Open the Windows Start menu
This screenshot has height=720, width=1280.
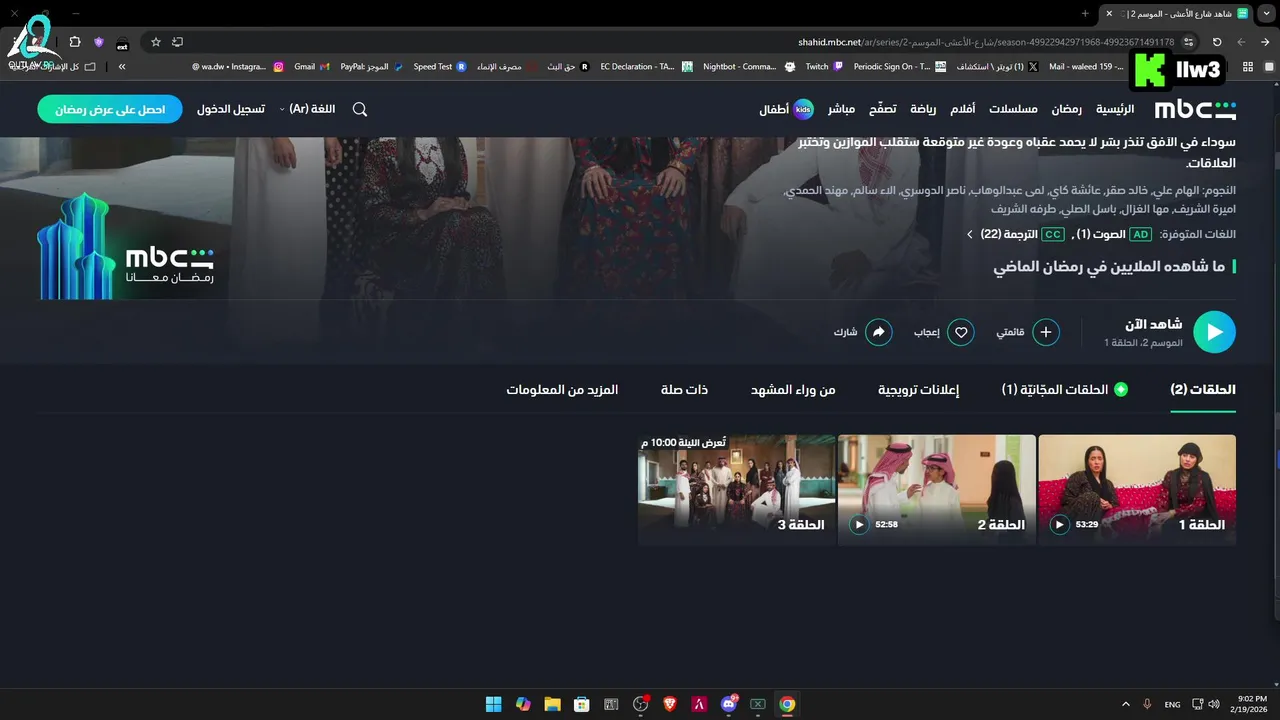pos(493,704)
